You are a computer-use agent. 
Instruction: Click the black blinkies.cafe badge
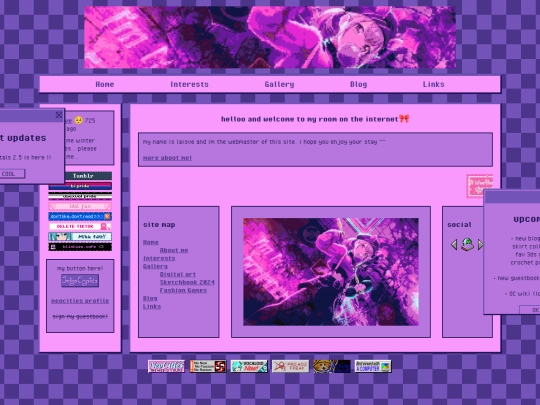click(x=80, y=247)
